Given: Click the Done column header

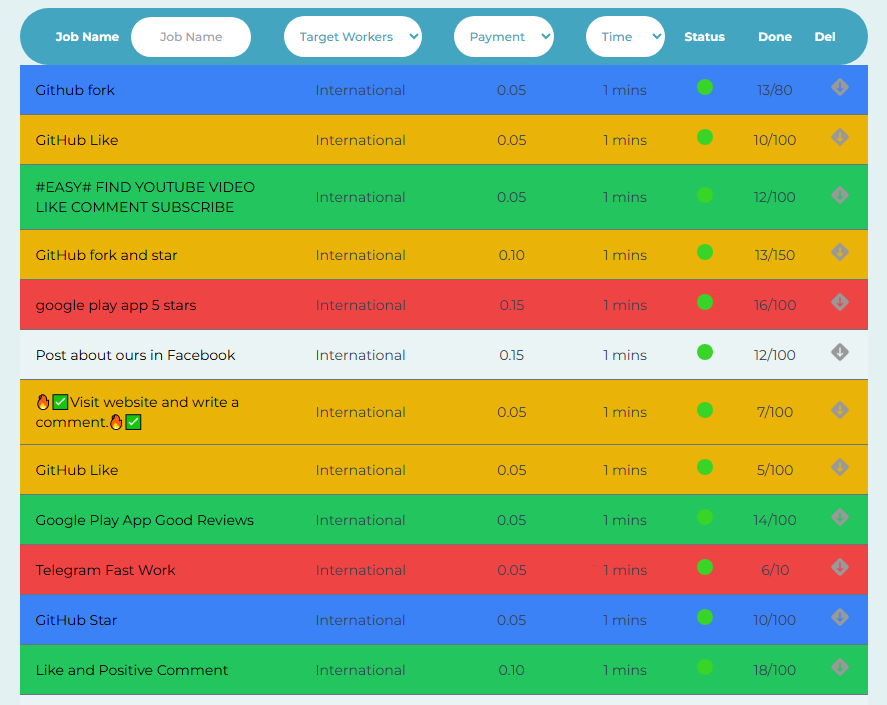Looking at the screenshot, I should click(774, 37).
